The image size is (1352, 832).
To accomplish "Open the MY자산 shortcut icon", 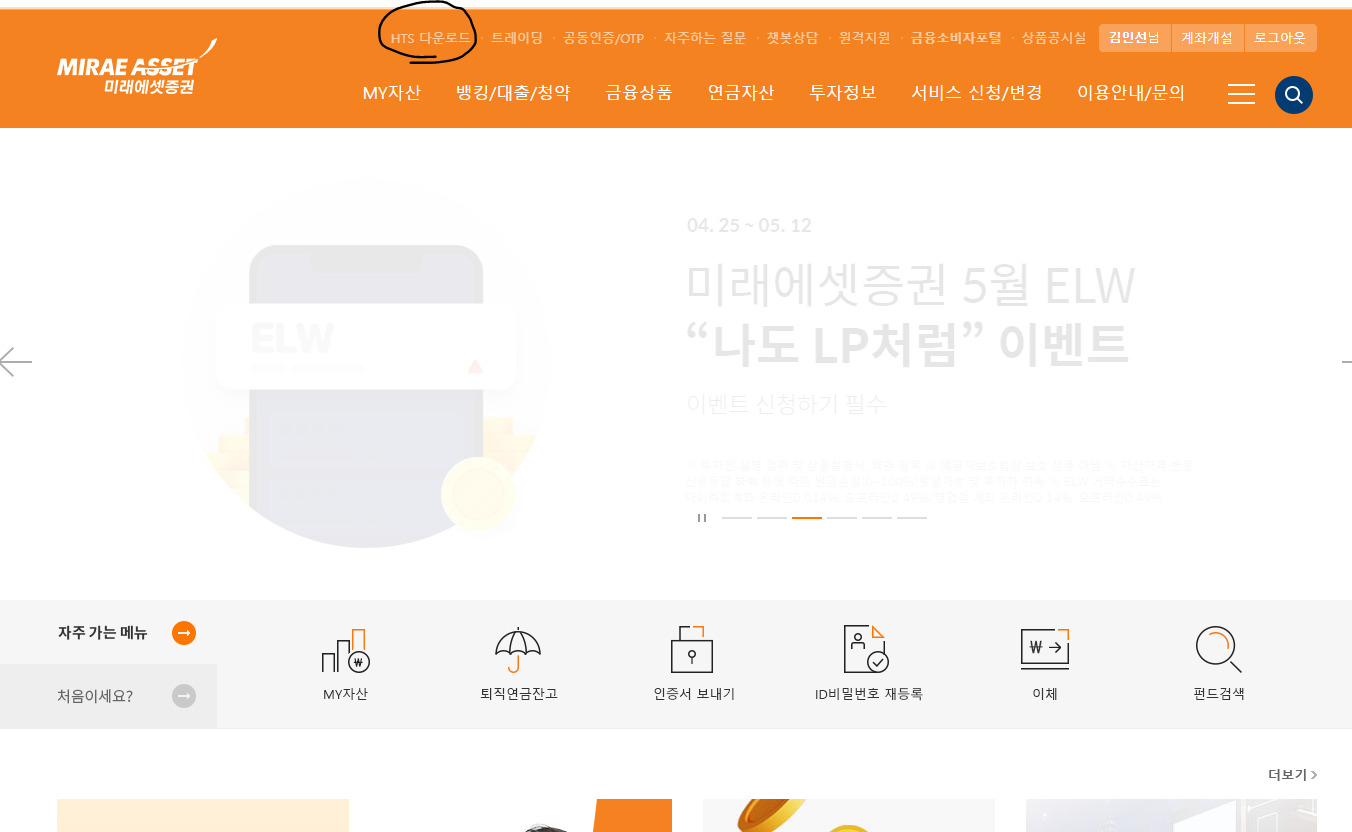I will (x=346, y=651).
